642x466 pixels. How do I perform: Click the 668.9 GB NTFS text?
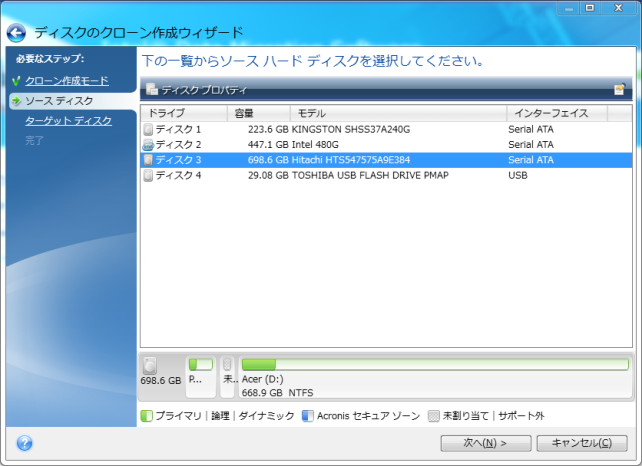coord(277,393)
